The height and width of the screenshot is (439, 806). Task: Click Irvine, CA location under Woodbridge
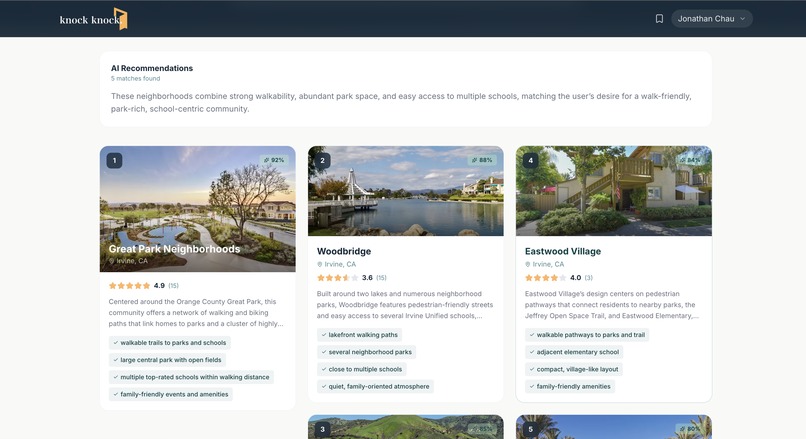tap(336, 264)
